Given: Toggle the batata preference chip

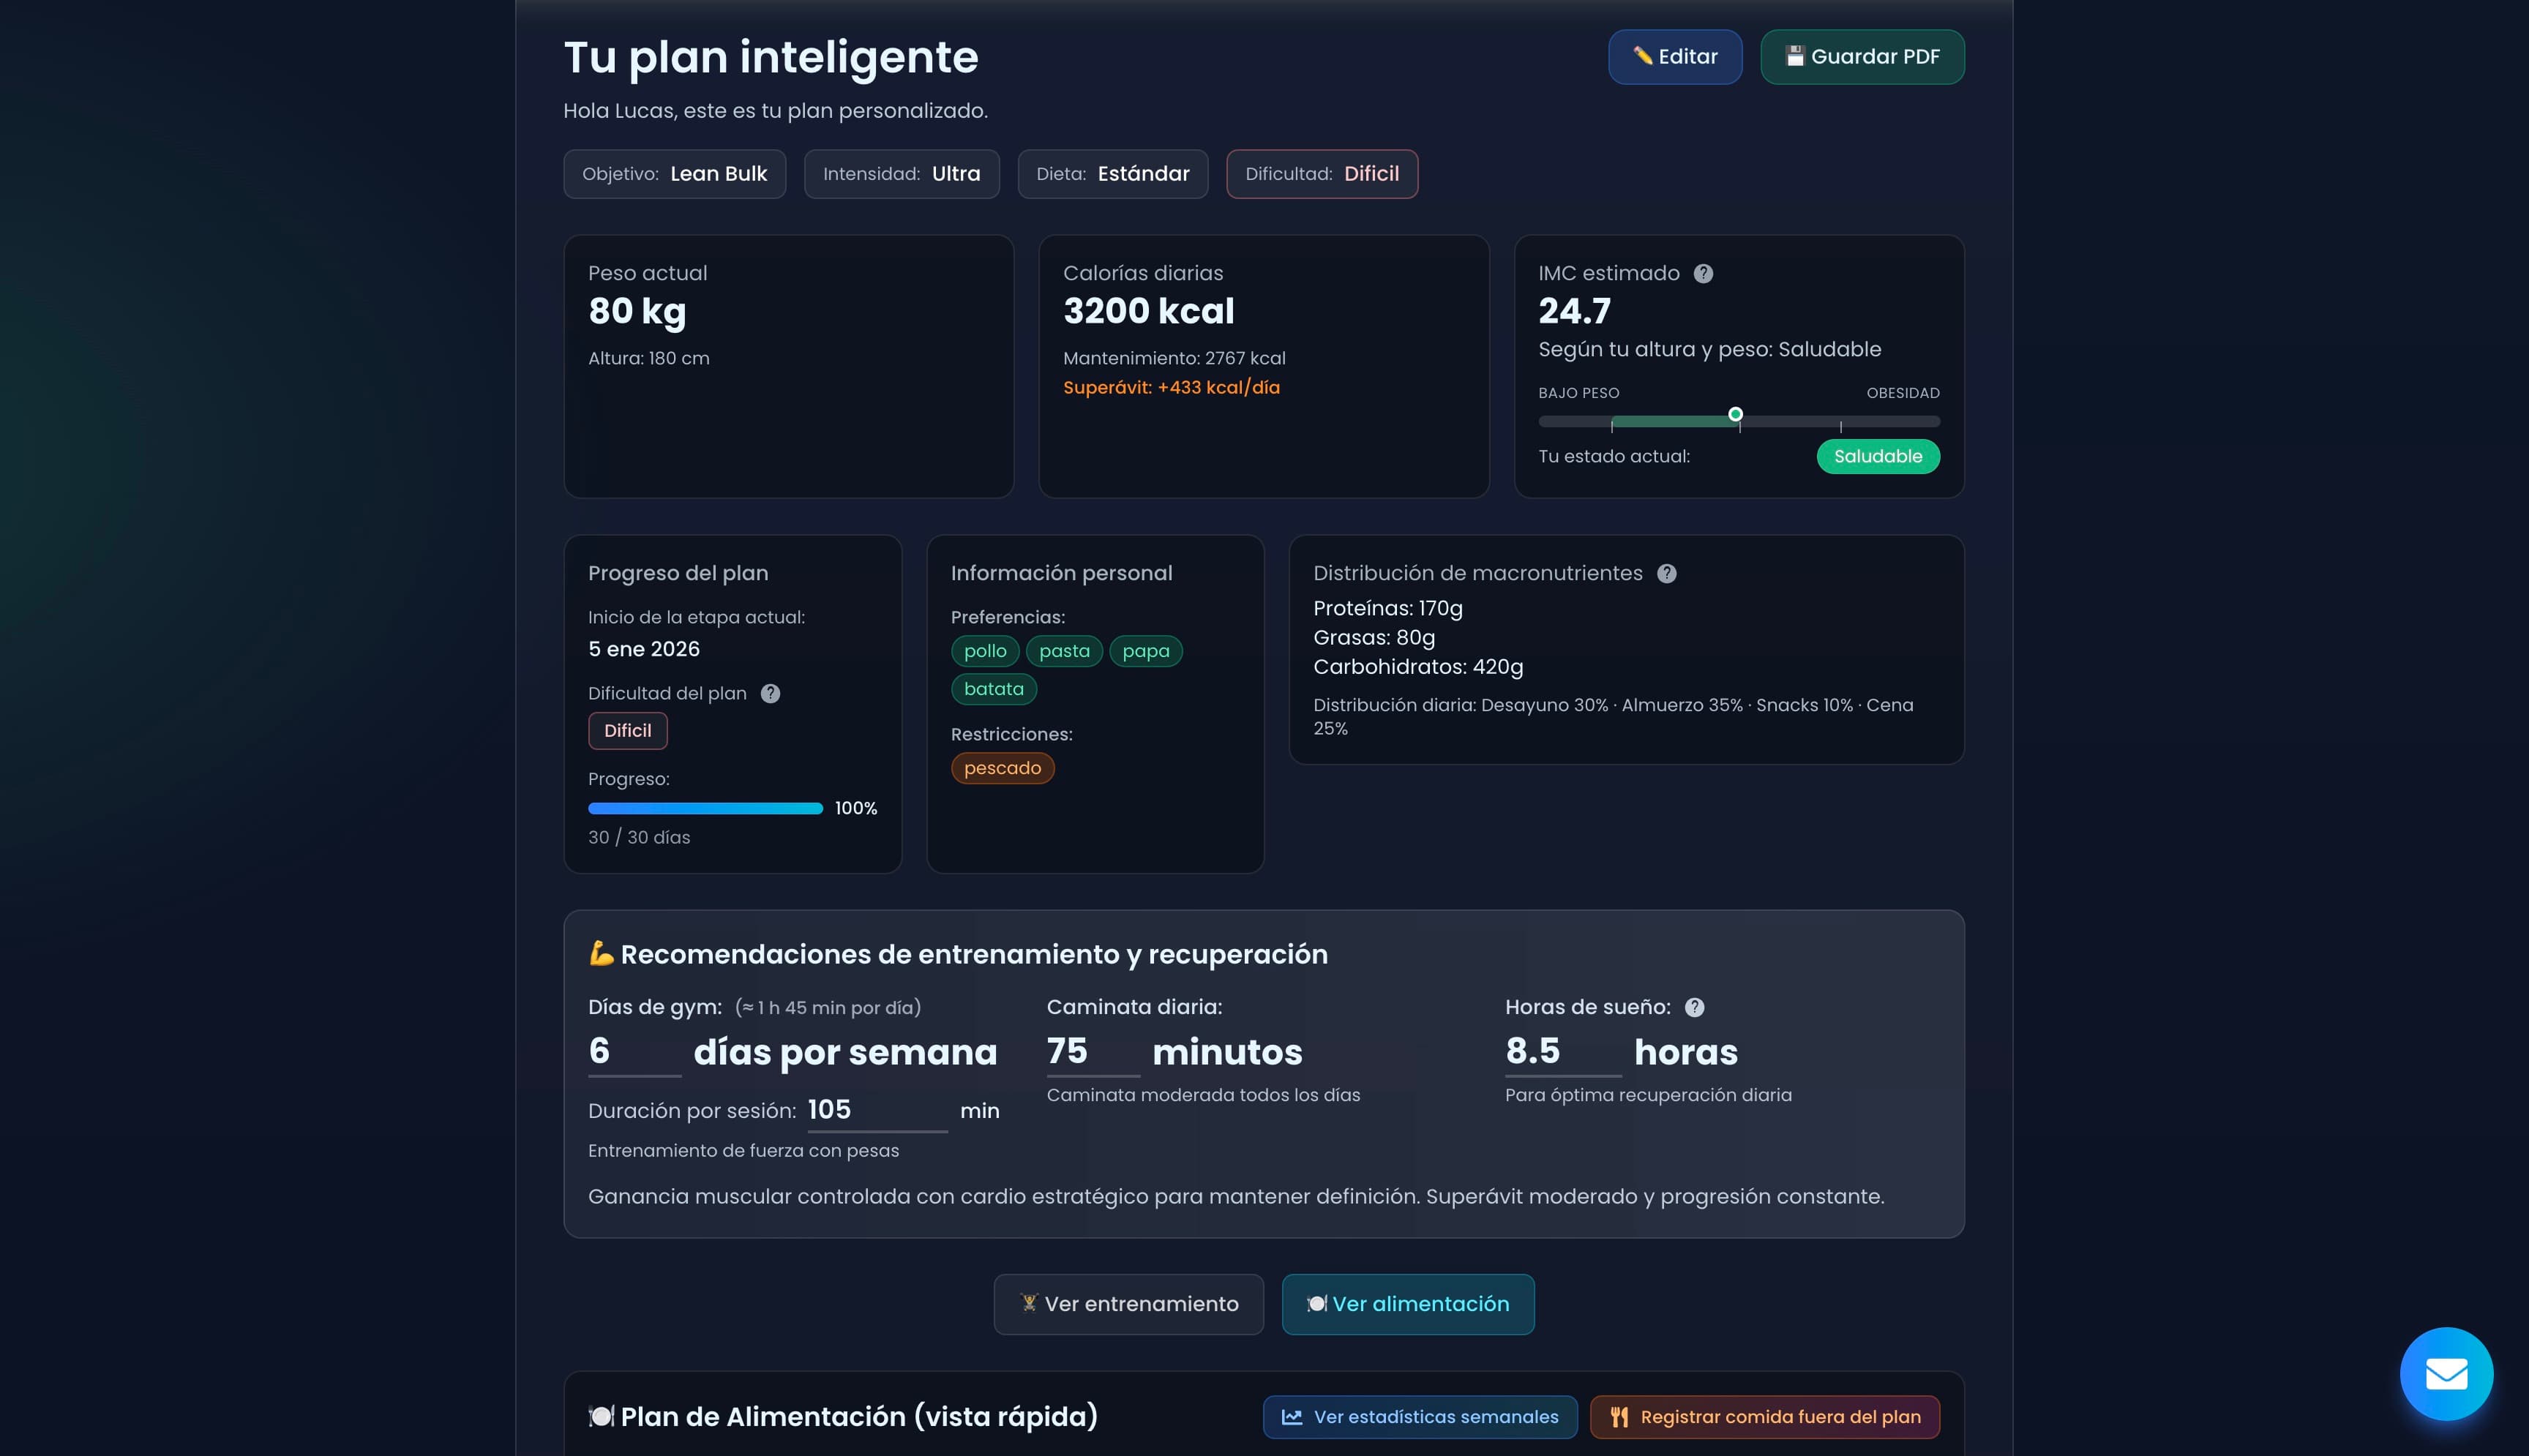Looking at the screenshot, I should coord(993,688).
